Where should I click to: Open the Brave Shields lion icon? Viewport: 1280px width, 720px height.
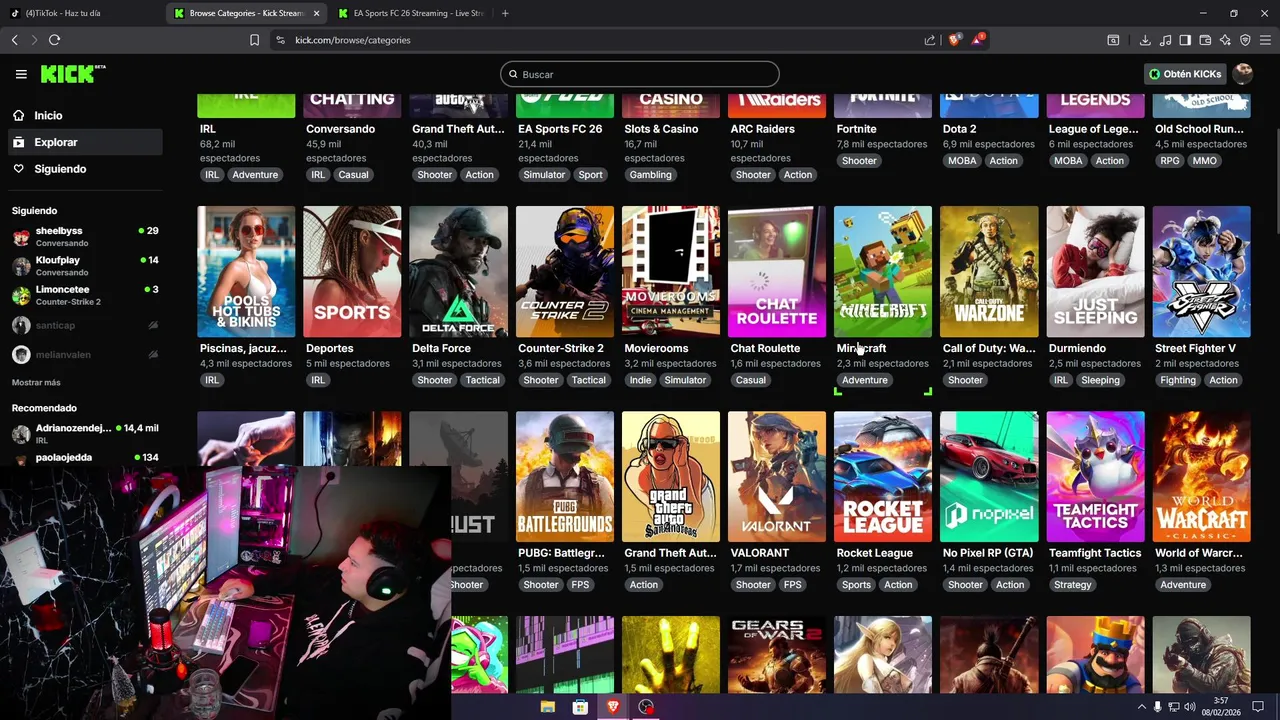(955, 40)
